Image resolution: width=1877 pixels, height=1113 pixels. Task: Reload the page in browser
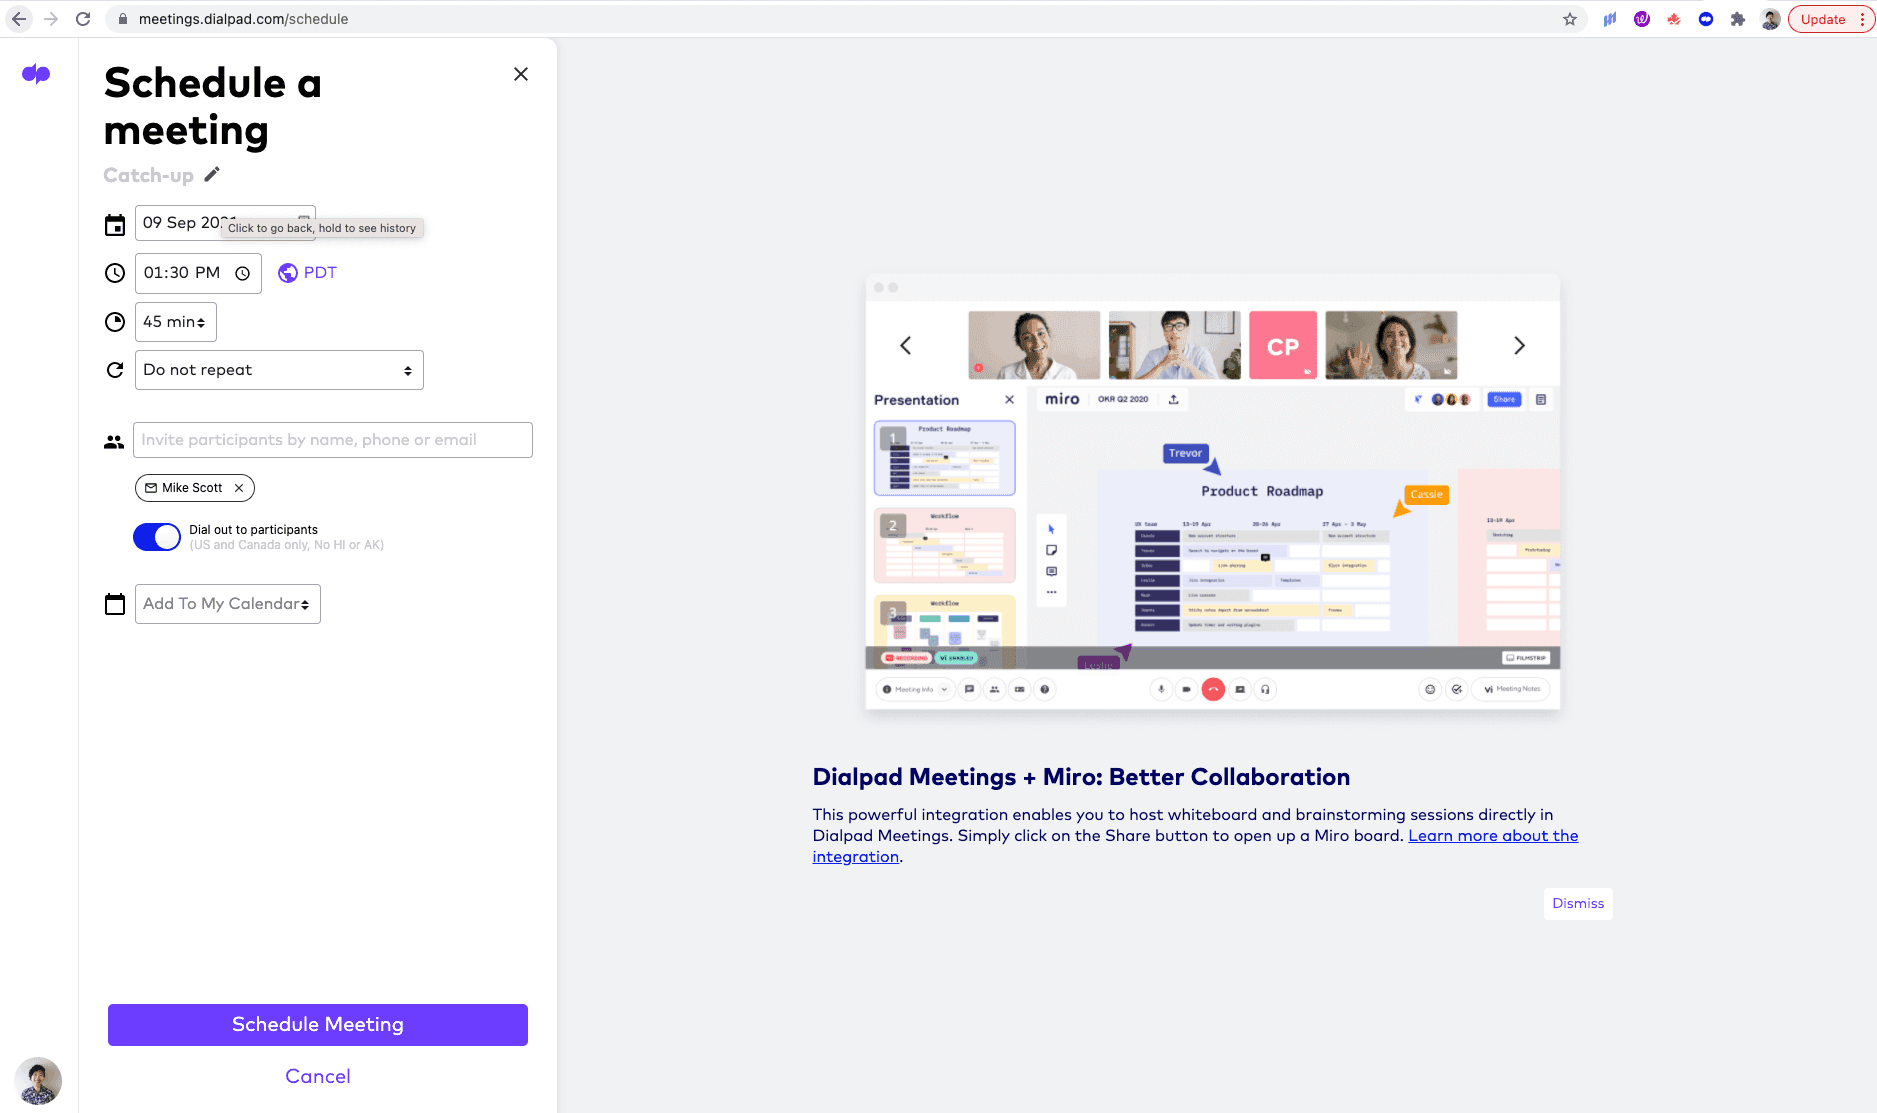click(83, 19)
